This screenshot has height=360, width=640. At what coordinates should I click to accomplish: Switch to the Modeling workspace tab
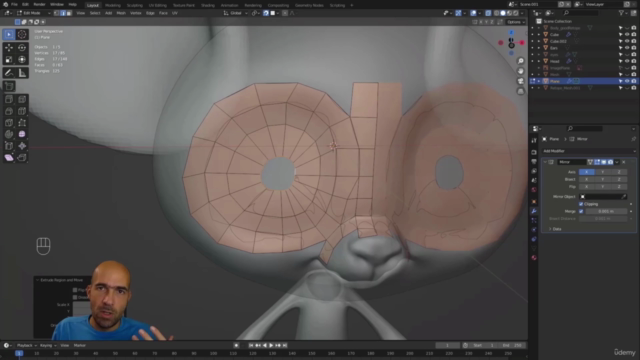113,5
